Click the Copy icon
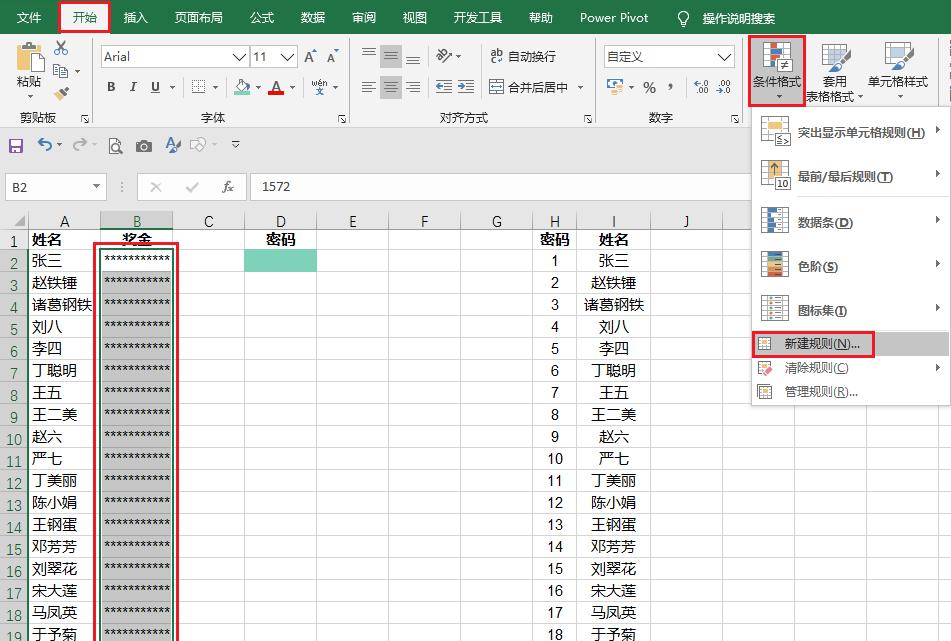 pos(61,71)
